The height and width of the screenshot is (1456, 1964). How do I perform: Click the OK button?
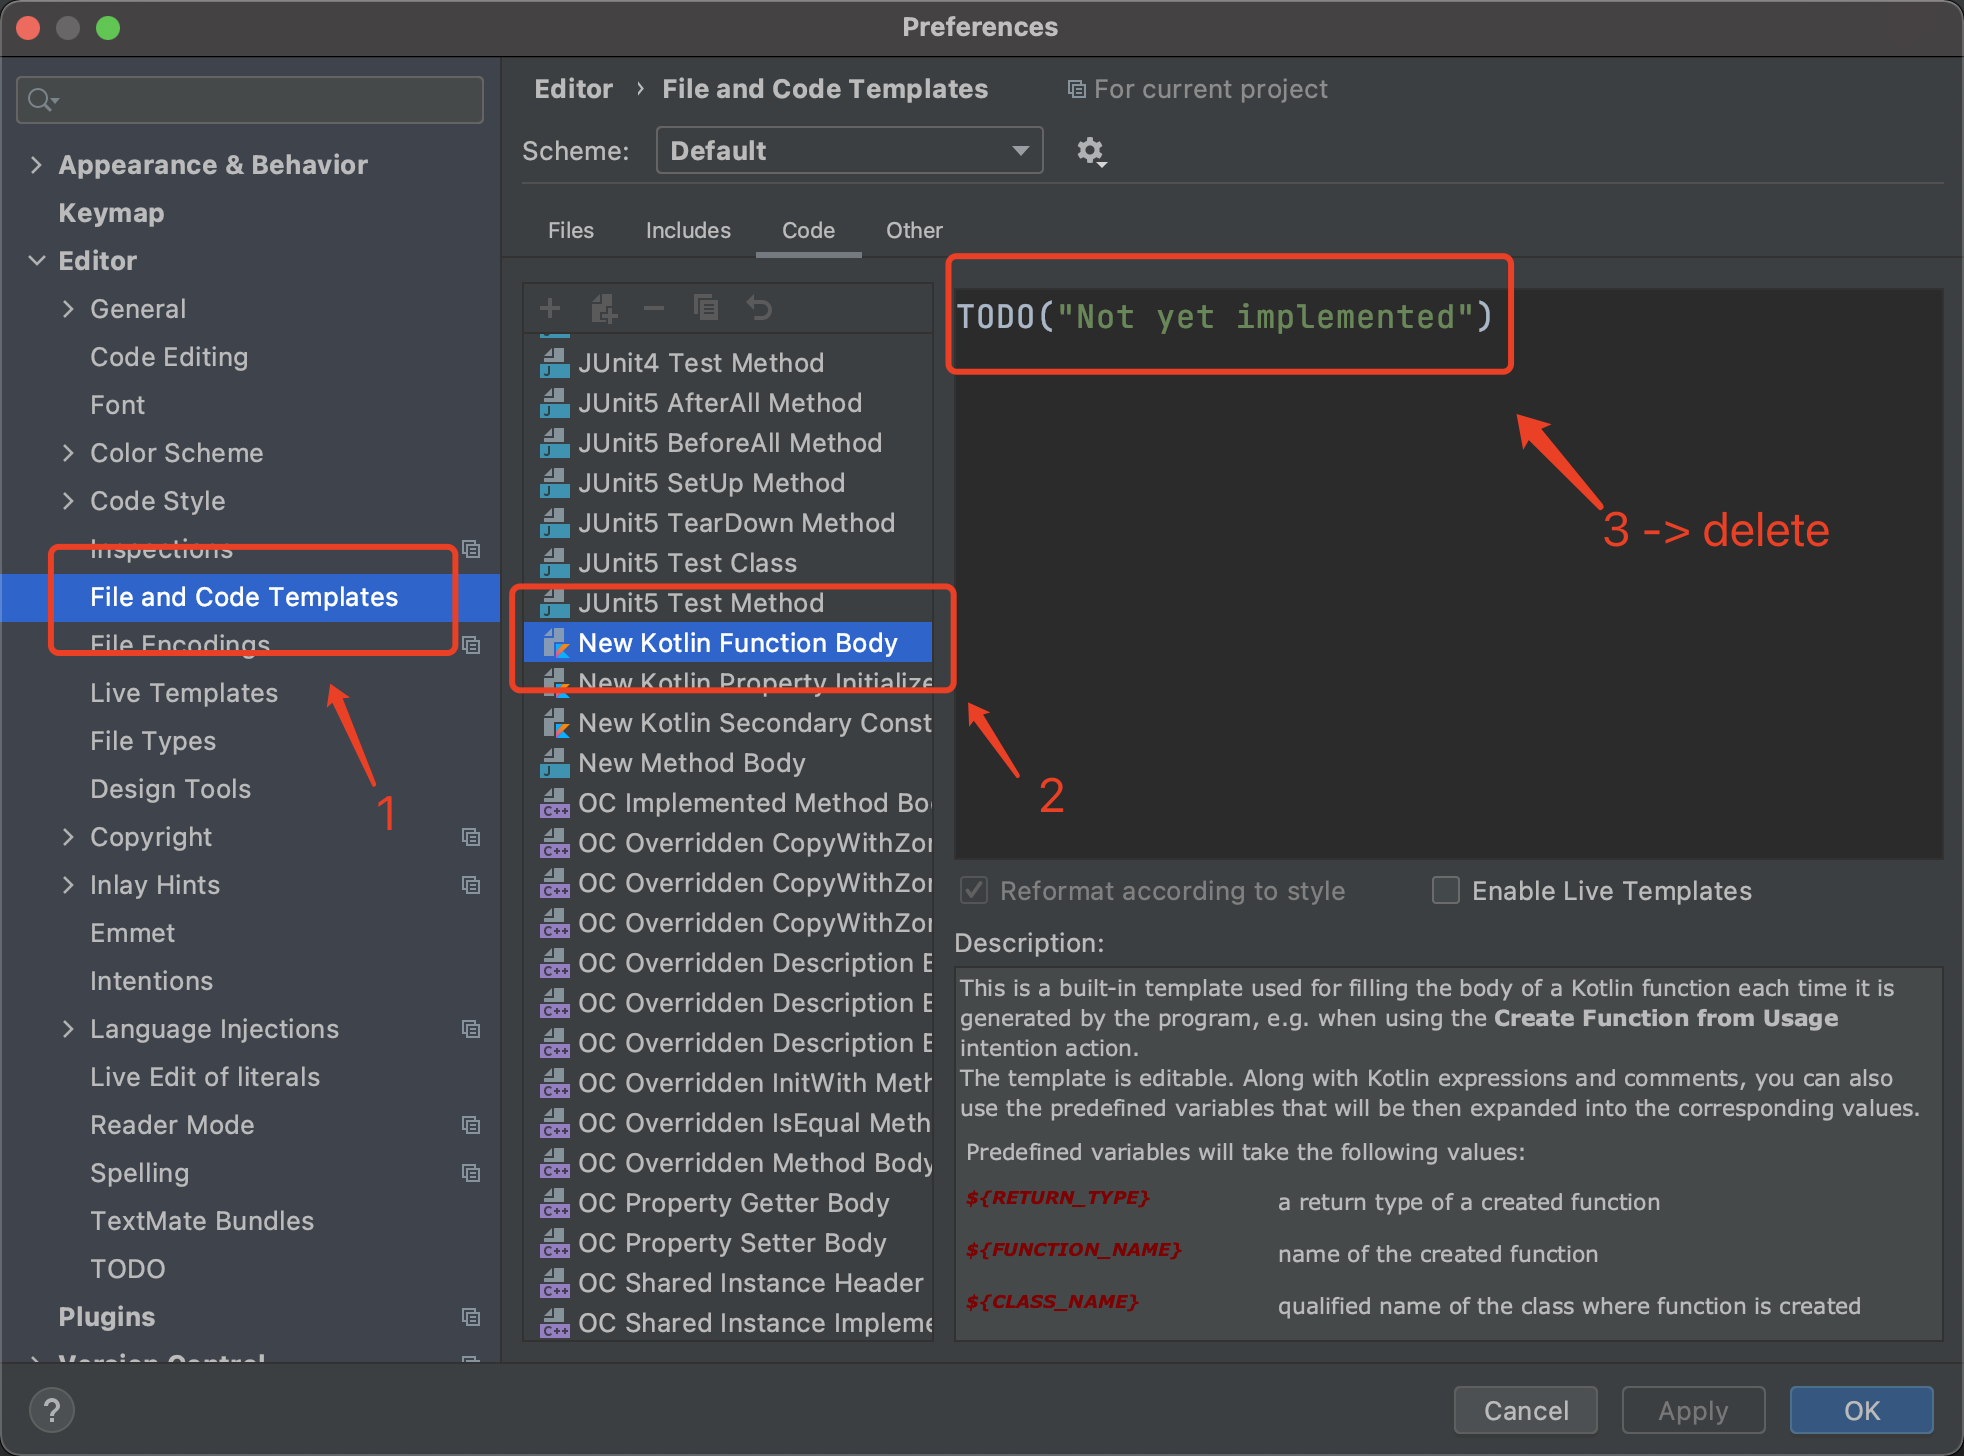click(x=1860, y=1410)
